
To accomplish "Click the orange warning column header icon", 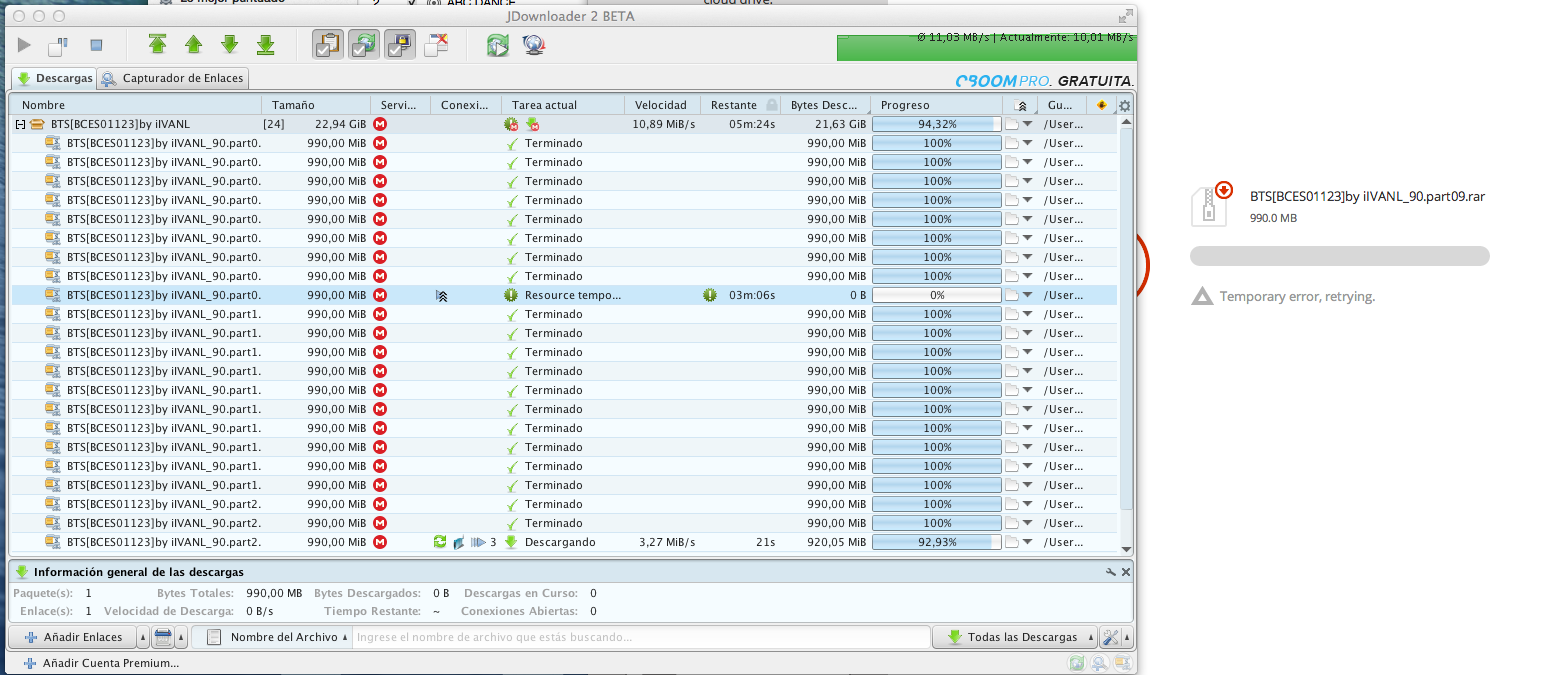I will [x=1101, y=105].
